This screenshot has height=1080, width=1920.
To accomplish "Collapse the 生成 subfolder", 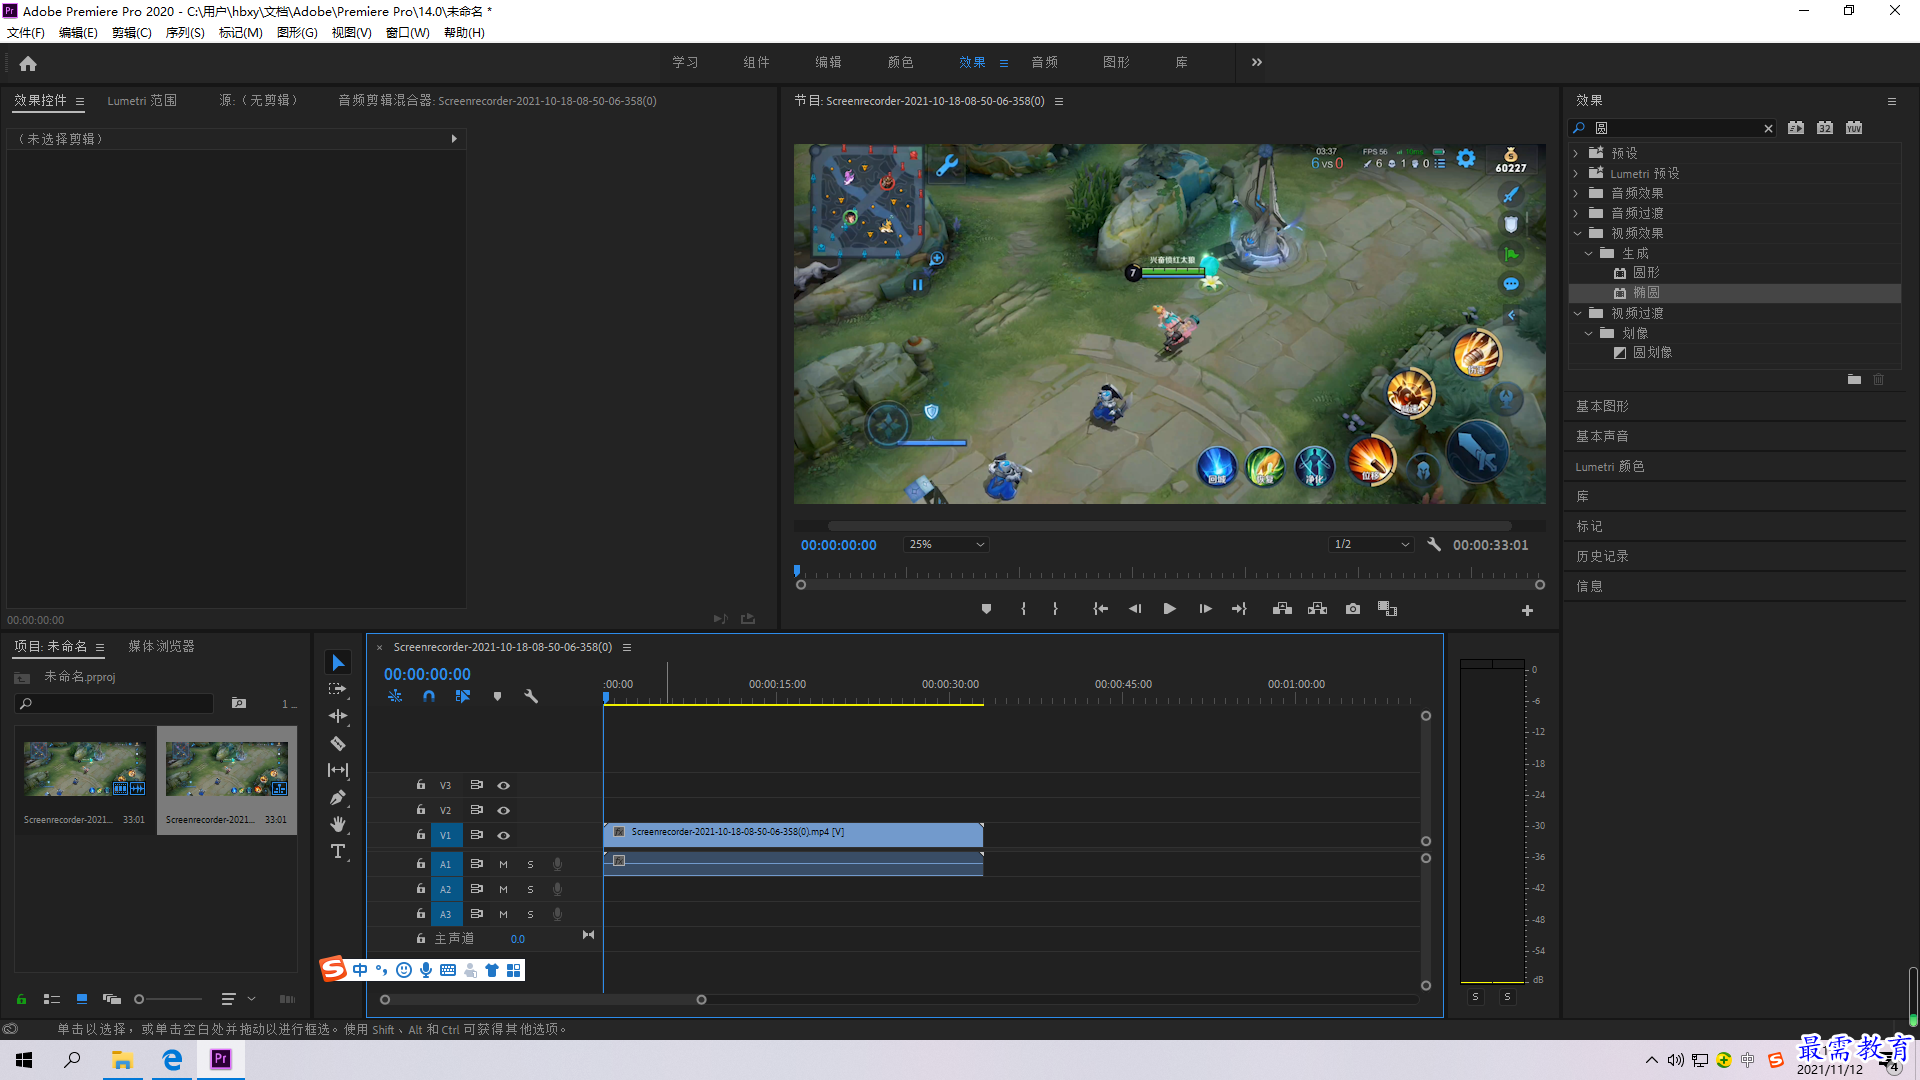I will click(x=1588, y=253).
